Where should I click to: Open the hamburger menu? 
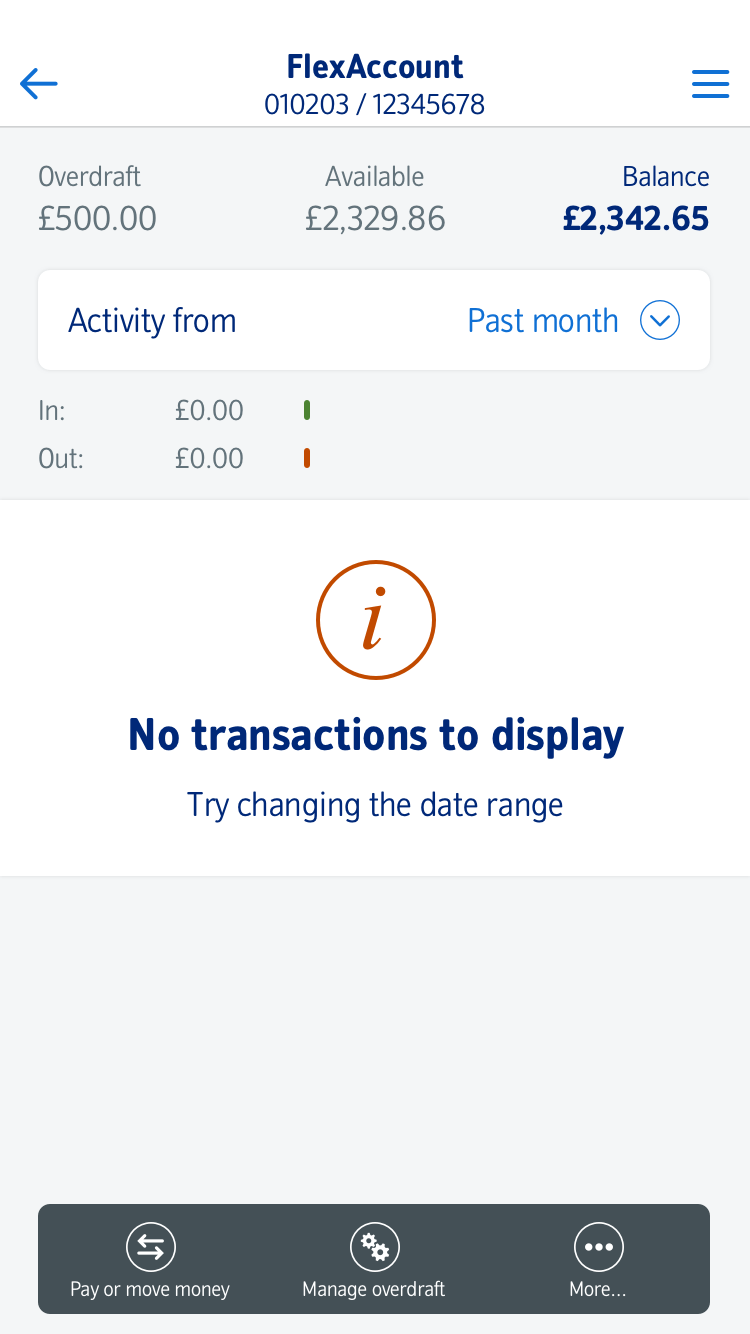click(x=710, y=84)
